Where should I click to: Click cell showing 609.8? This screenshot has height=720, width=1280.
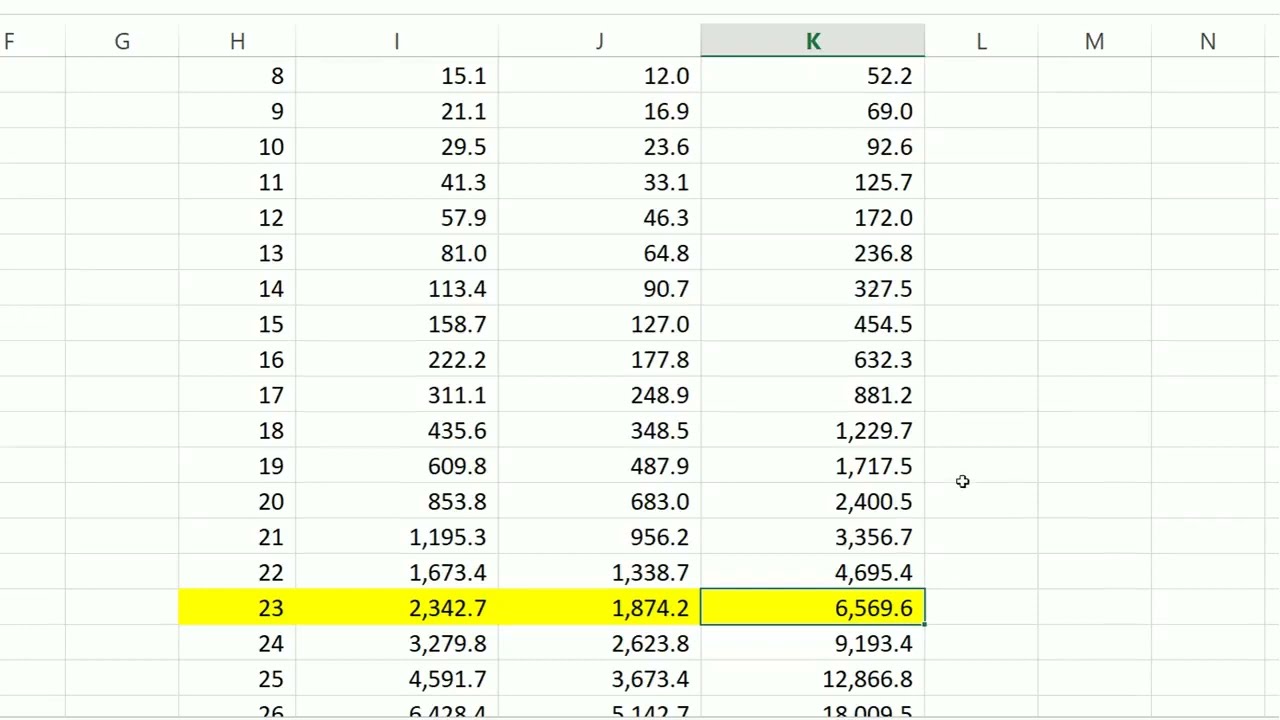[x=397, y=466]
